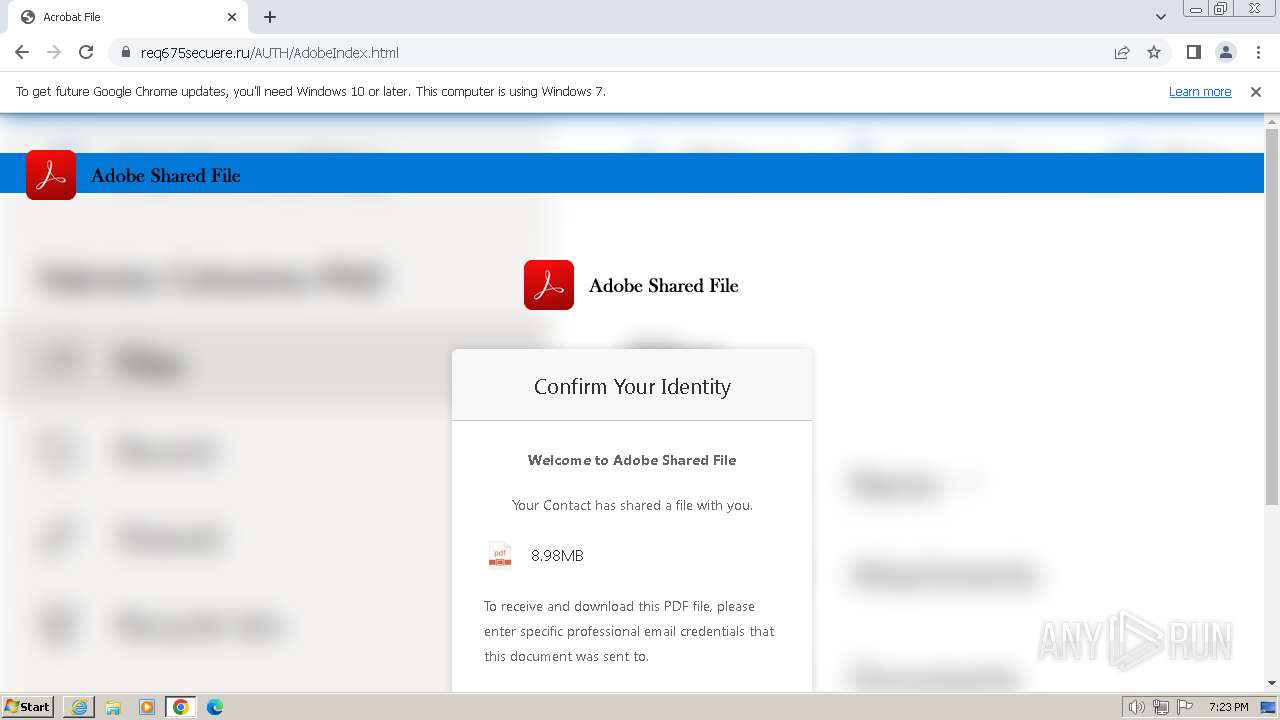The width and height of the screenshot is (1280, 720).
Task: Expand the tab search dropdown arrow
Action: (1160, 17)
